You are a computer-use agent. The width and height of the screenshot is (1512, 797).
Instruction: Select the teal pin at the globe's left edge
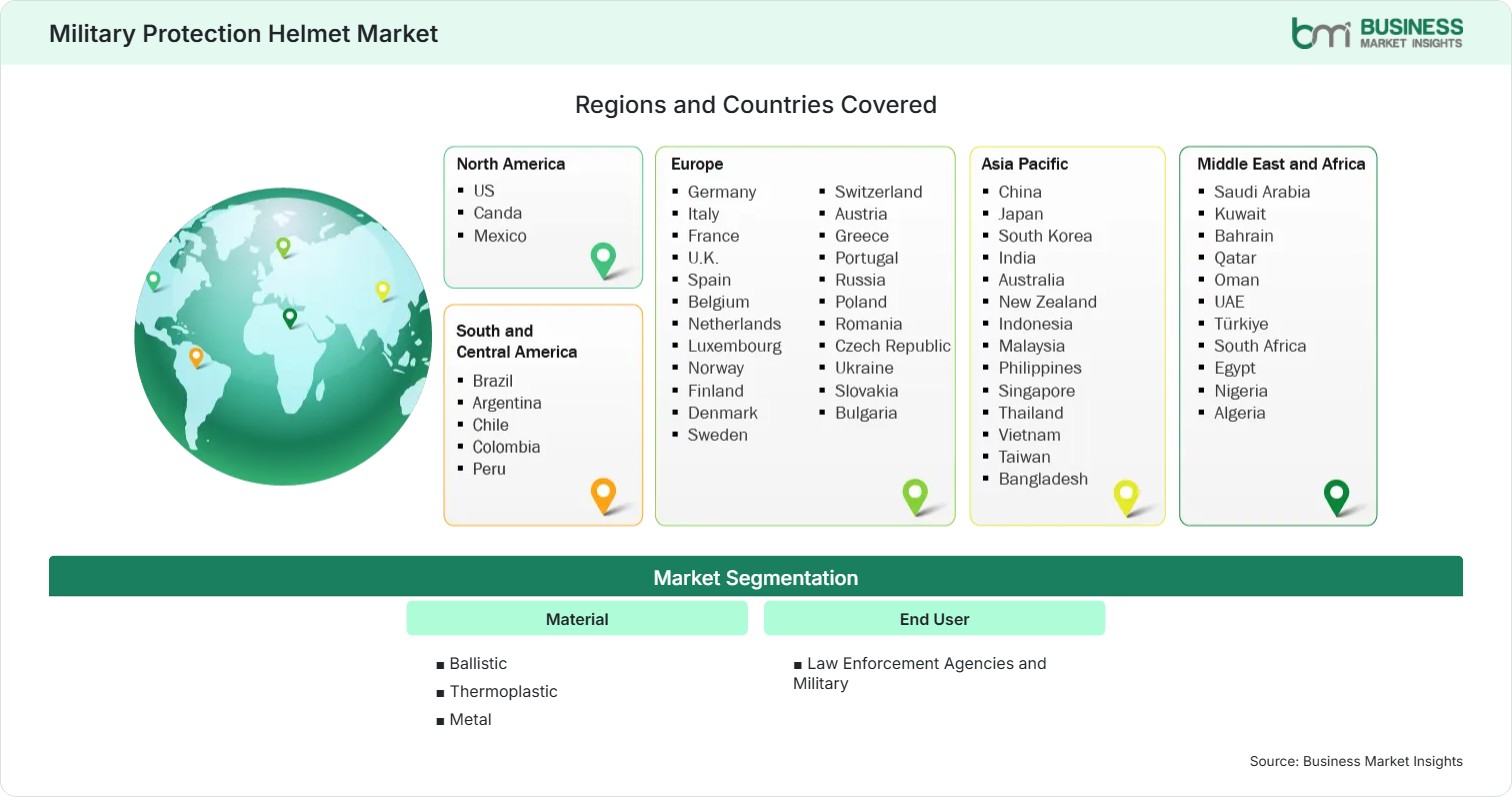[x=153, y=281]
